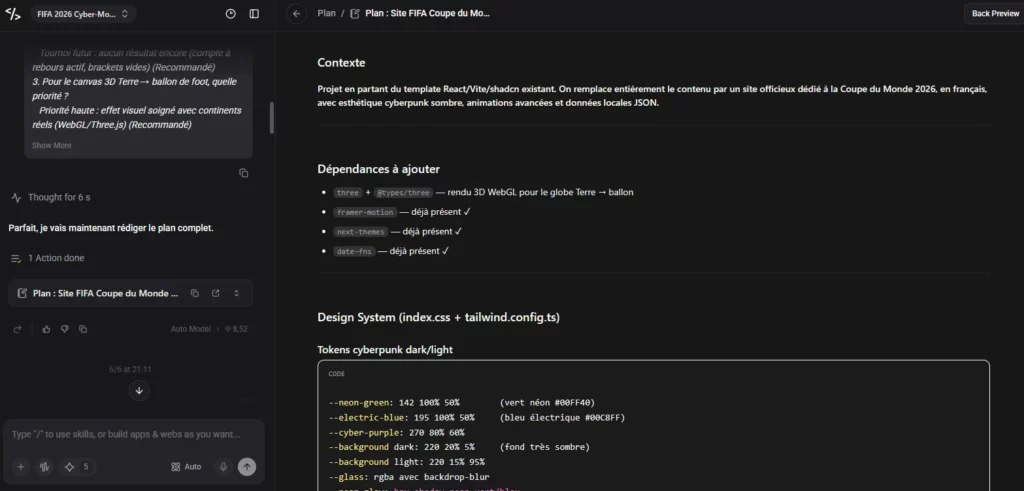
Task: Open the Auto mode dropdown
Action: pyautogui.click(x=186, y=467)
